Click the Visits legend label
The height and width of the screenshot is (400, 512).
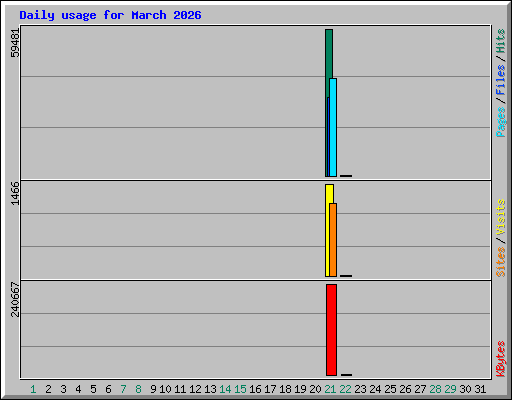coord(500,217)
